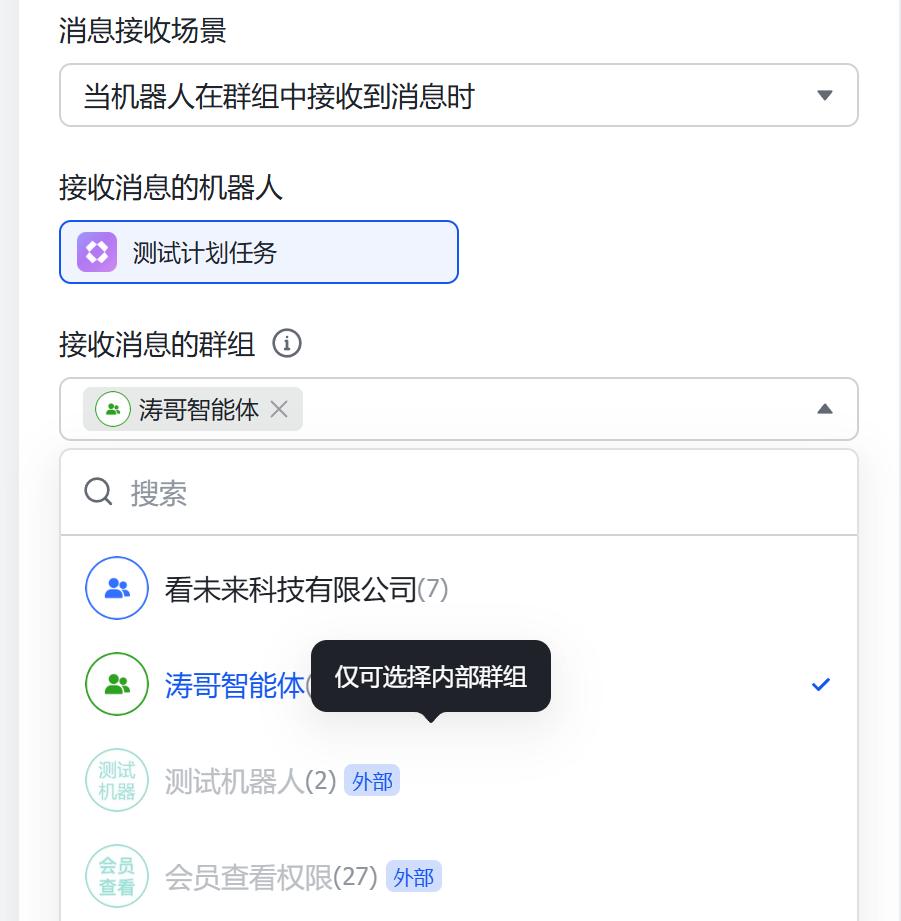Deselect 涛哥智能体 via the blue checkmark

[x=821, y=684]
